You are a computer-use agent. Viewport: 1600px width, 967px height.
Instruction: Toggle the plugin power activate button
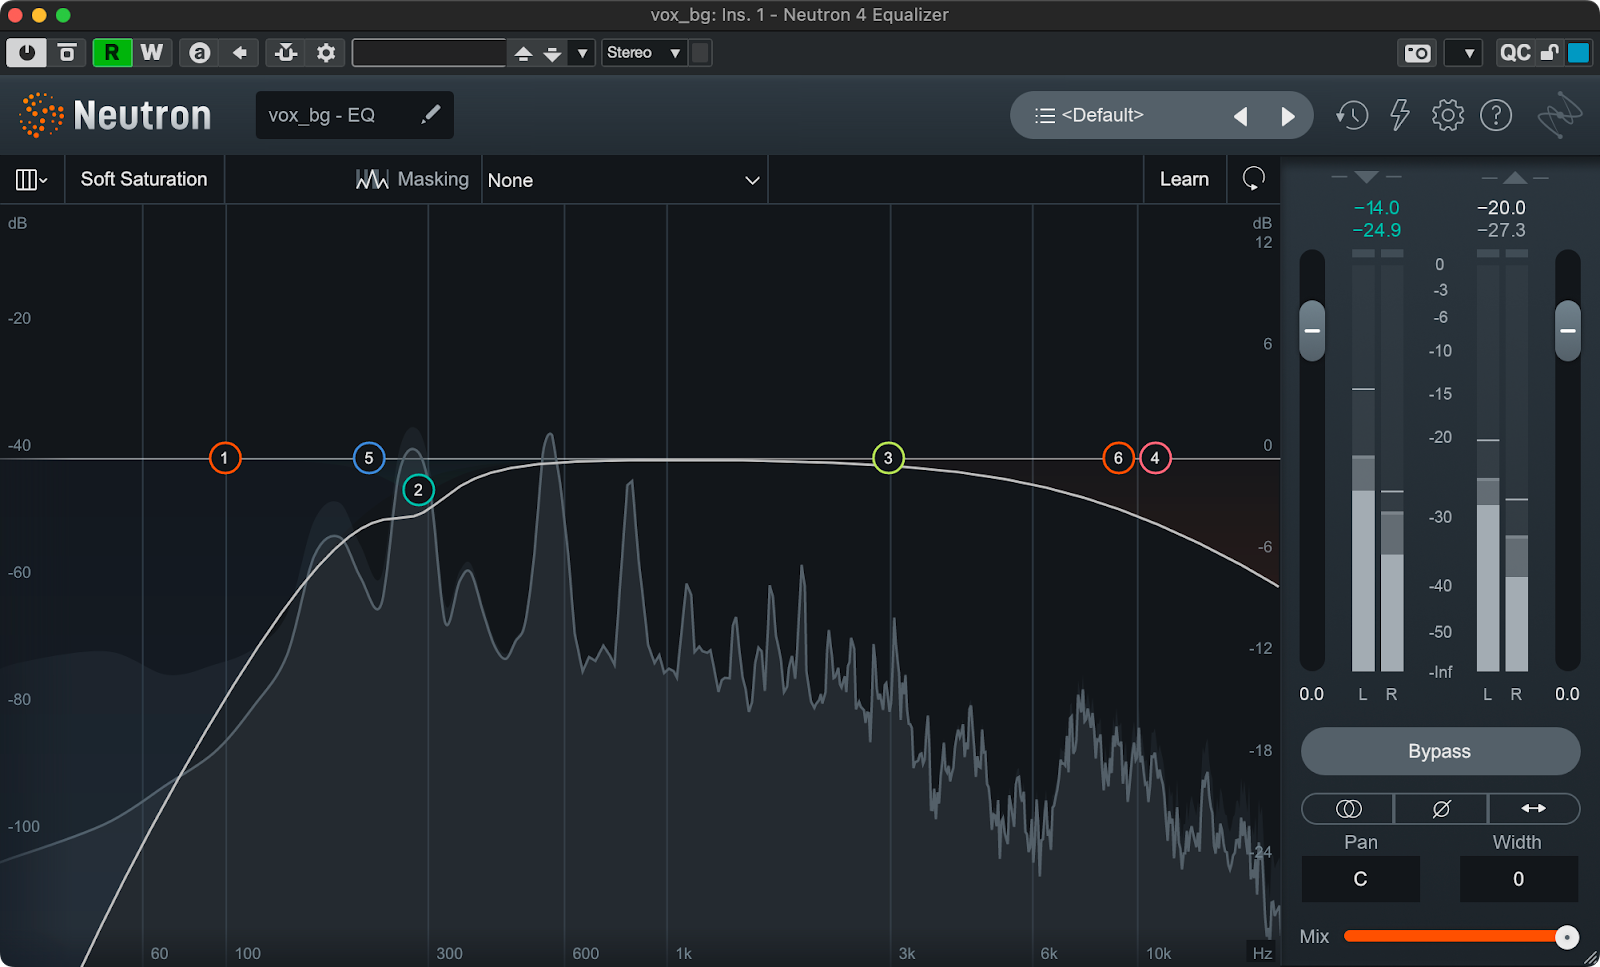pos(26,53)
